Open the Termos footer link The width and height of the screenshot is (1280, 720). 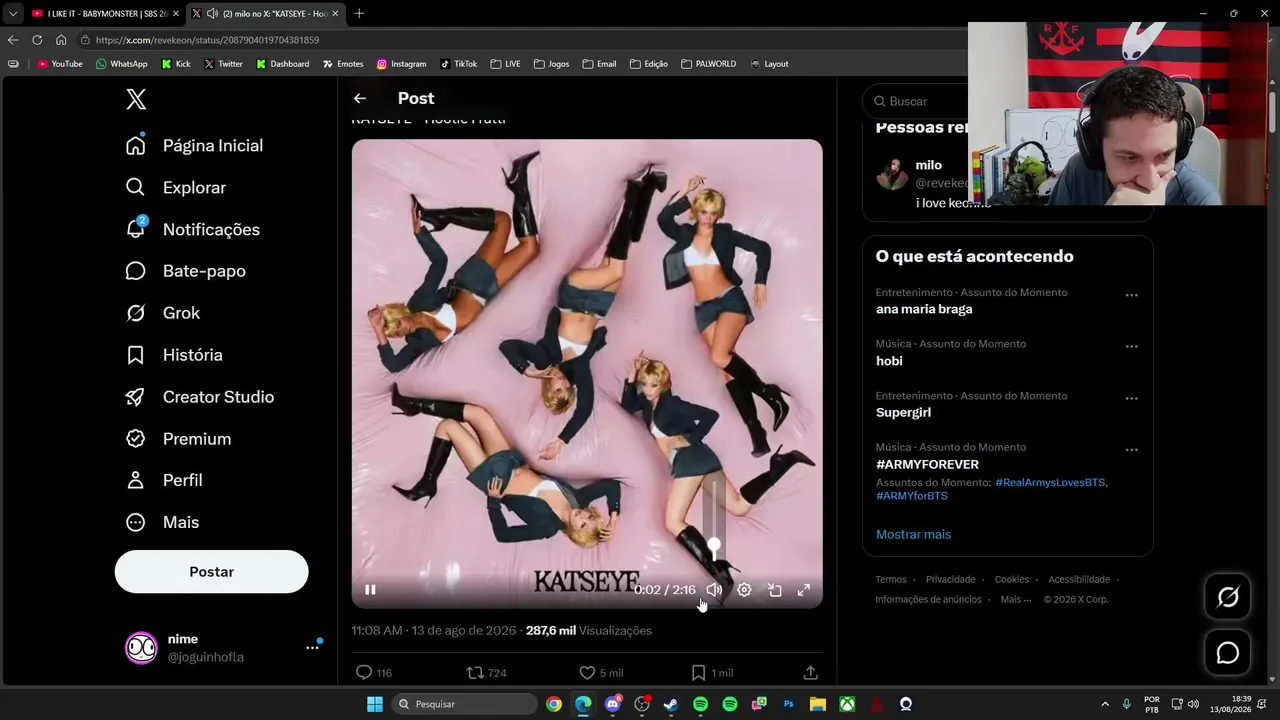(891, 579)
